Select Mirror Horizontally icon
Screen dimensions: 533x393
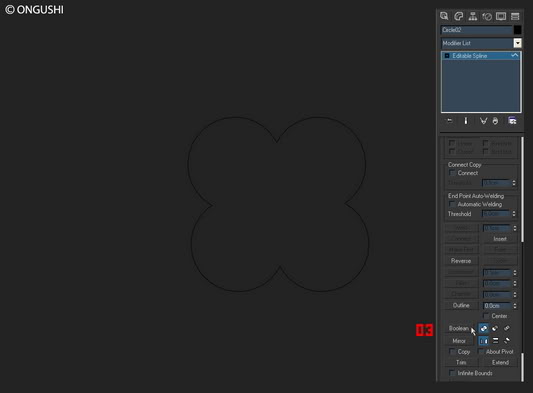(x=483, y=341)
